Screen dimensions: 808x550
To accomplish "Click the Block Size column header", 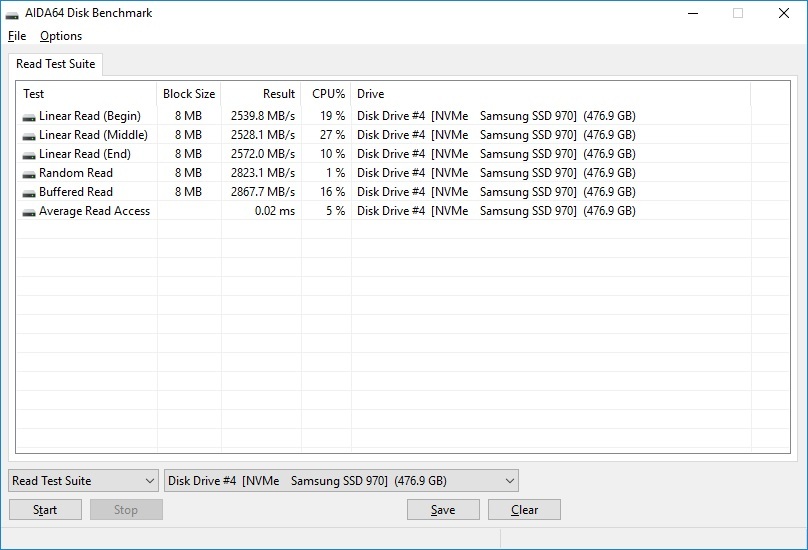I will (x=189, y=94).
